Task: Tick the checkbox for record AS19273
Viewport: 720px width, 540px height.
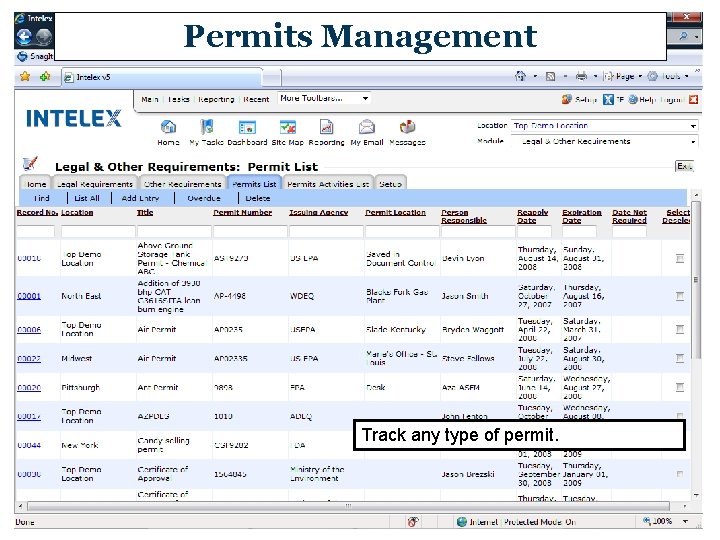Action: point(680,259)
